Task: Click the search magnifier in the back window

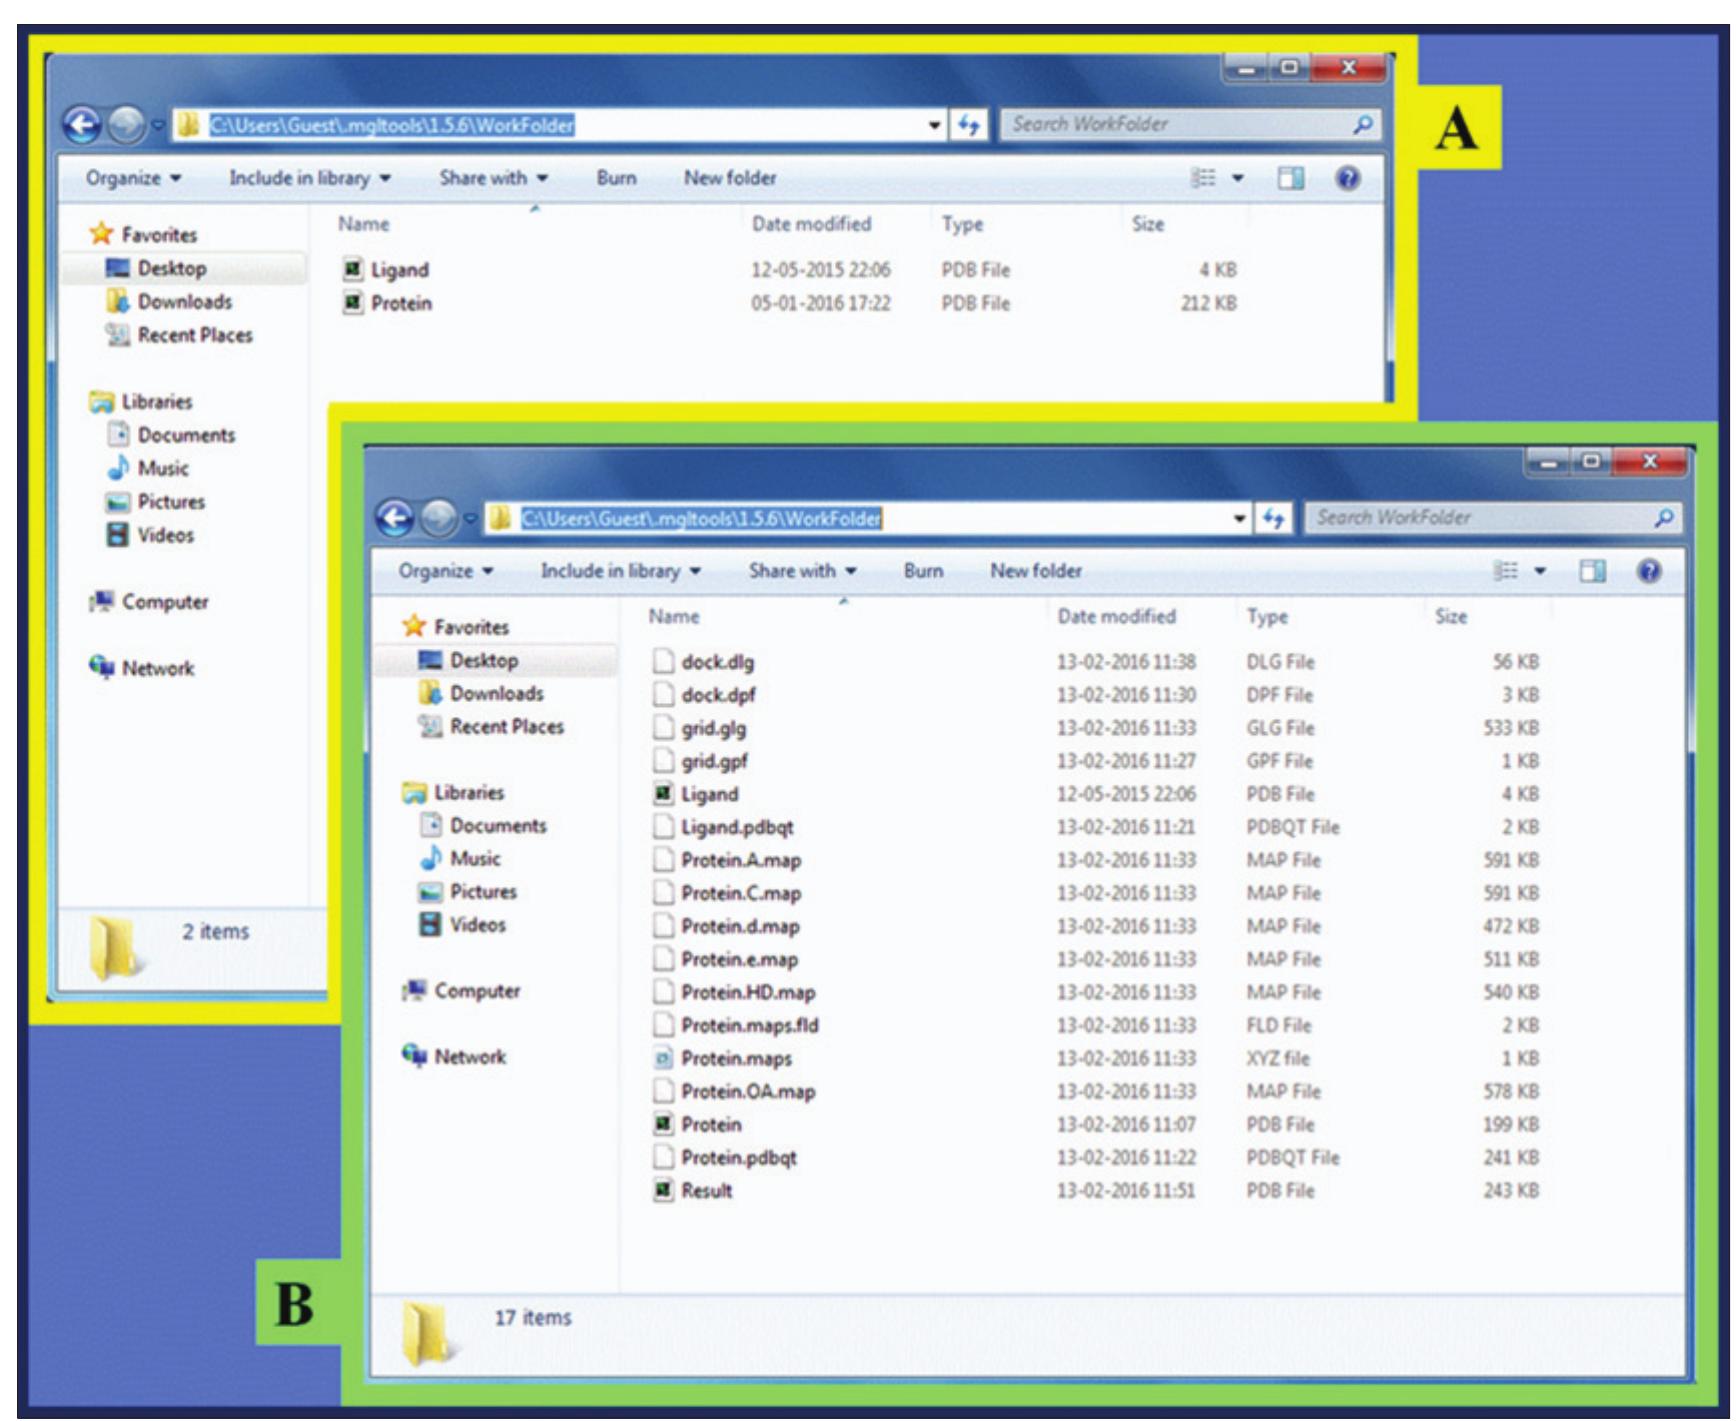Action: tap(1362, 125)
